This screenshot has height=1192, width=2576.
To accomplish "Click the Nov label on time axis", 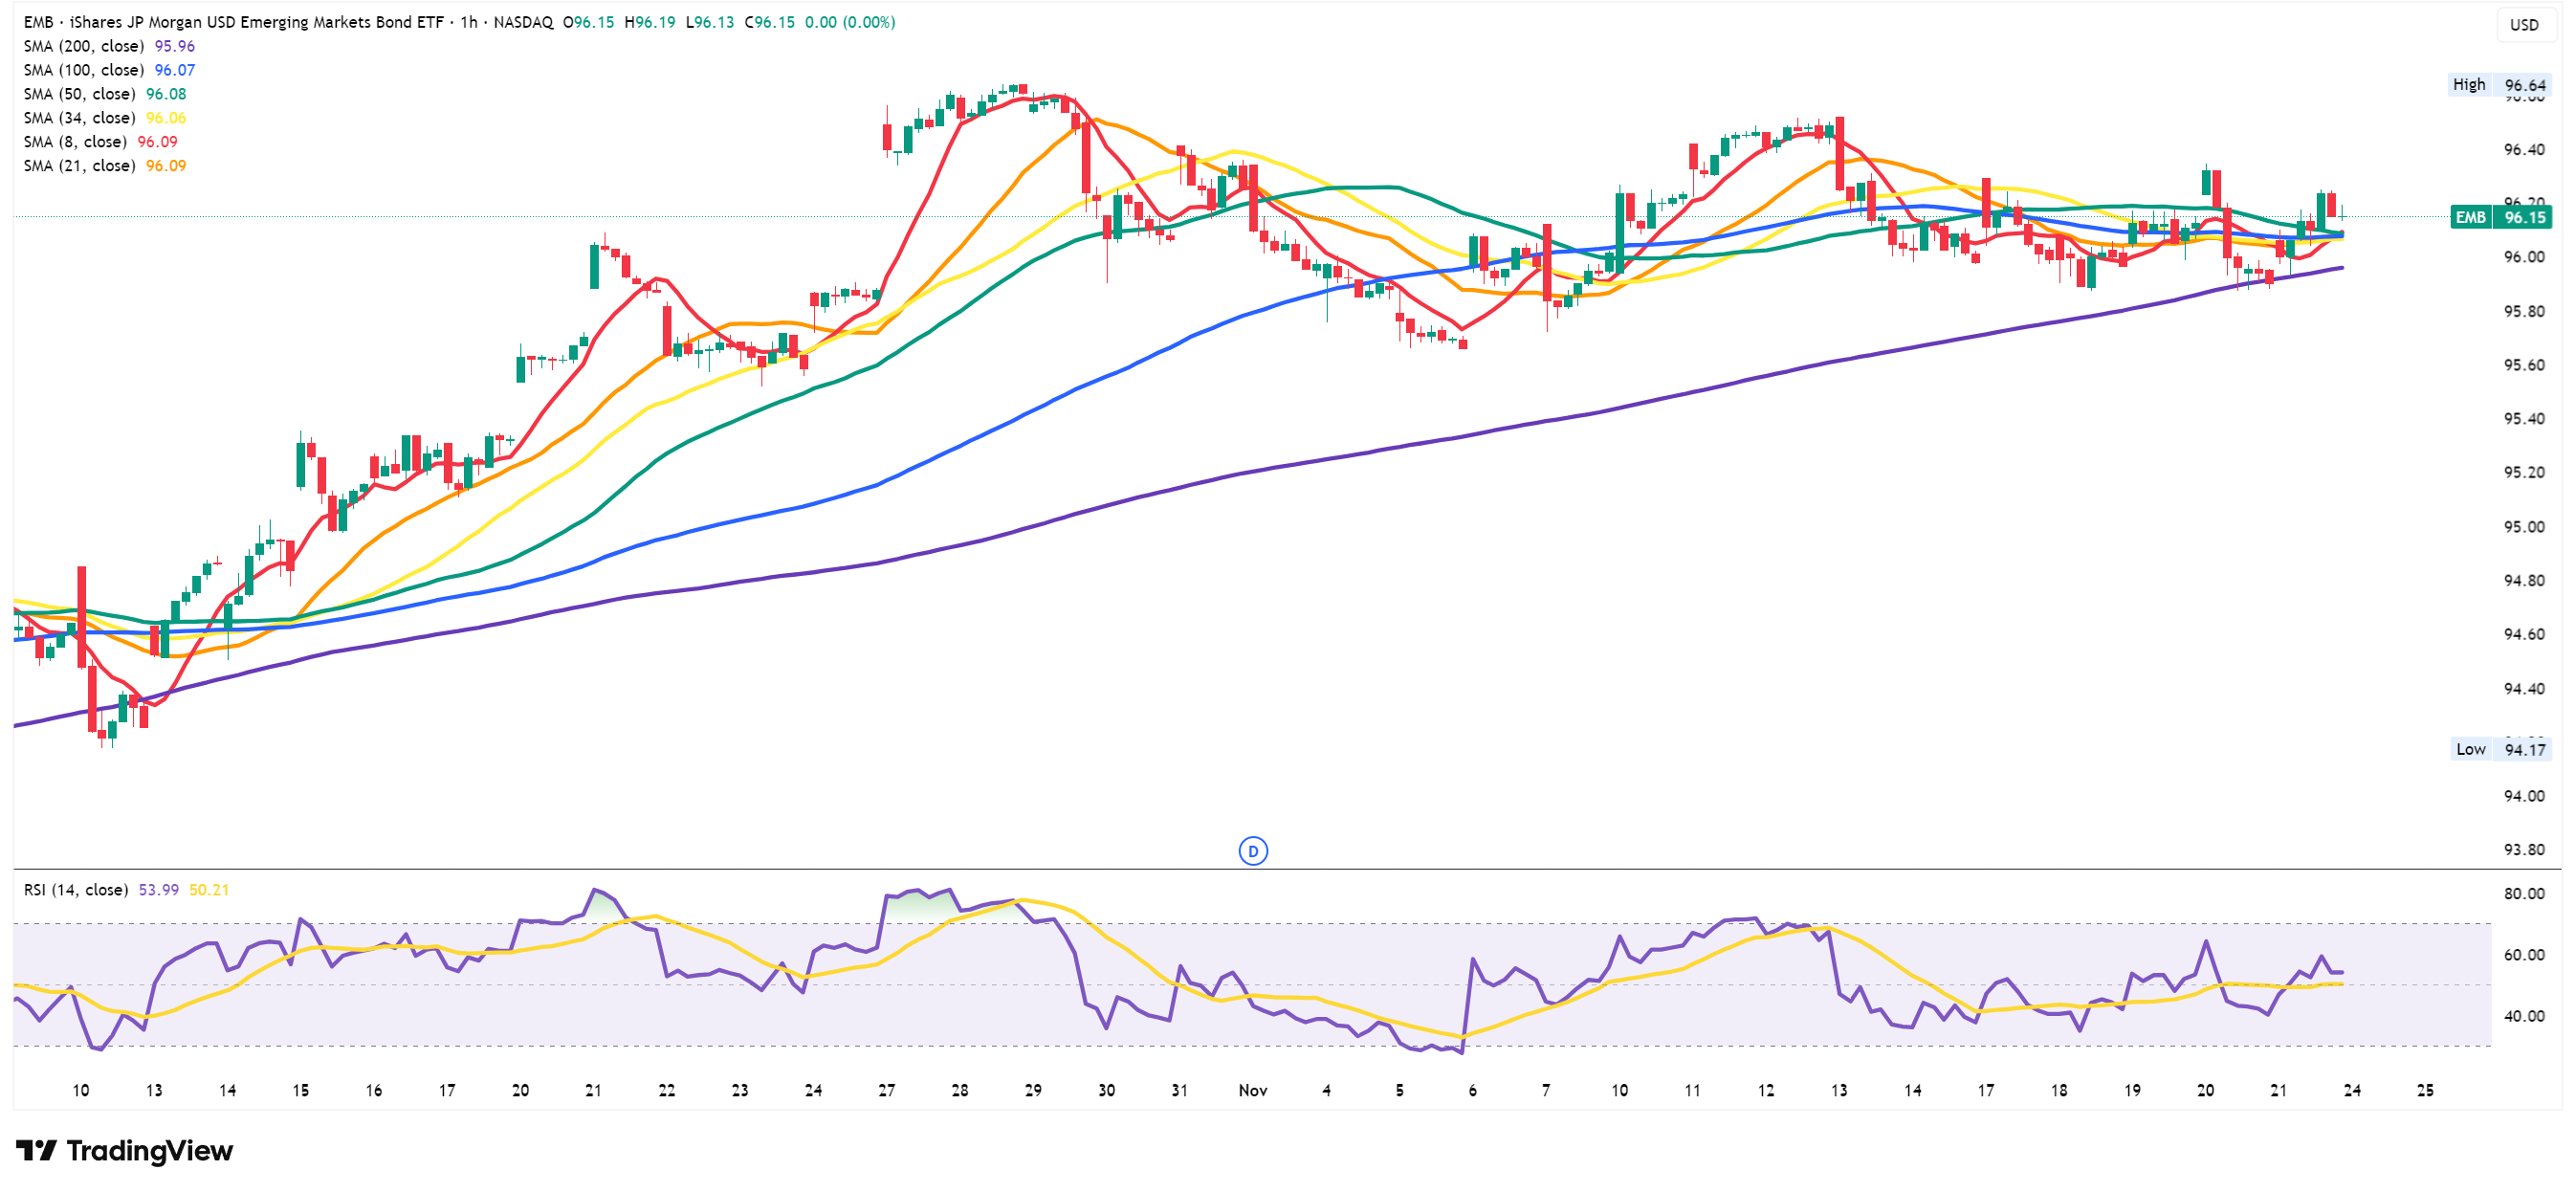I will [1252, 1090].
